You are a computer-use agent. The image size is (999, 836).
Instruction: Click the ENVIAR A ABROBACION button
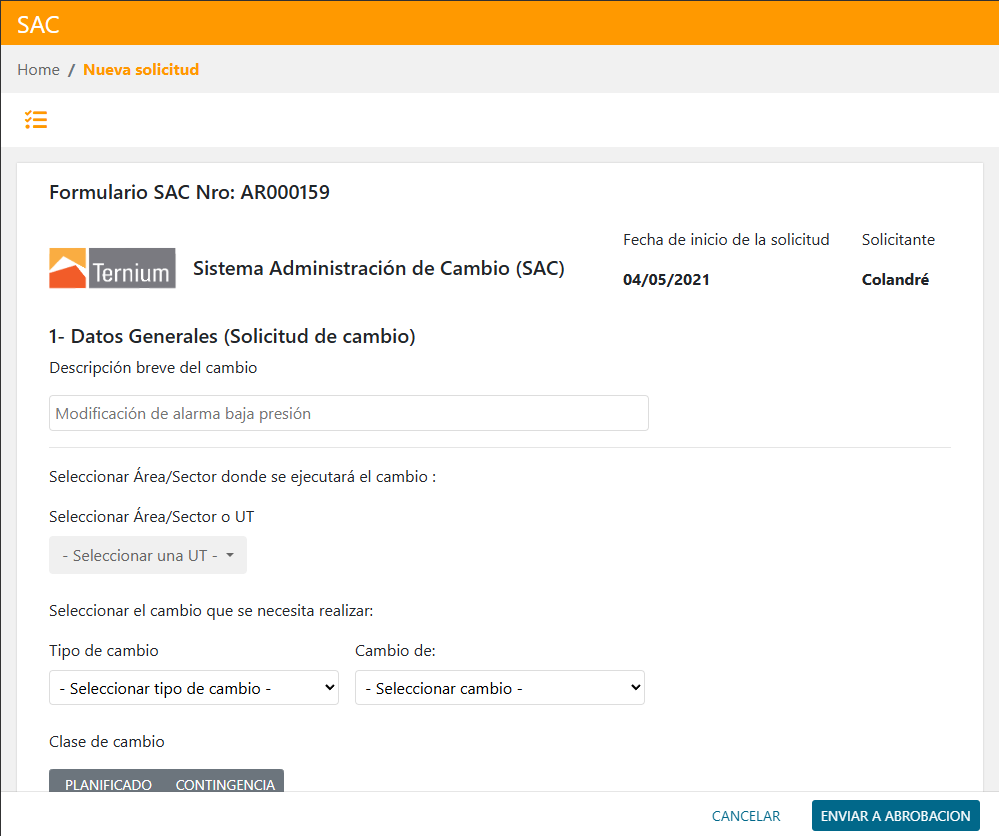coord(895,815)
